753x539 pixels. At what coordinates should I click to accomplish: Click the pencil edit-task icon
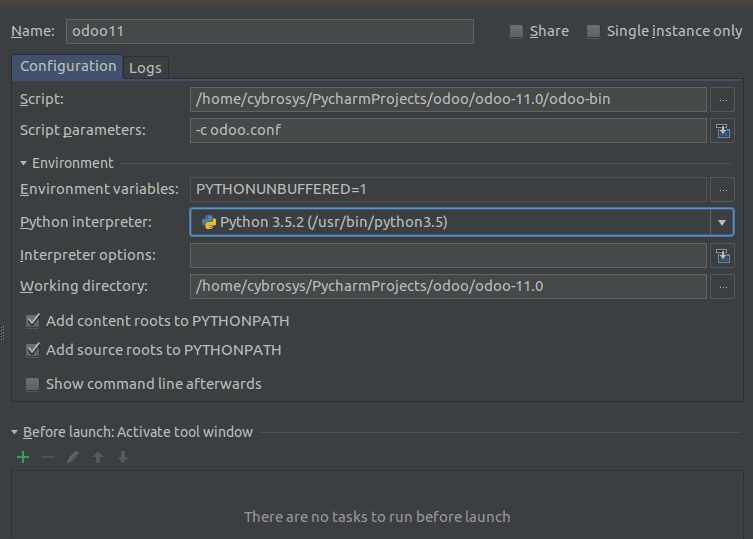pyautogui.click(x=73, y=457)
